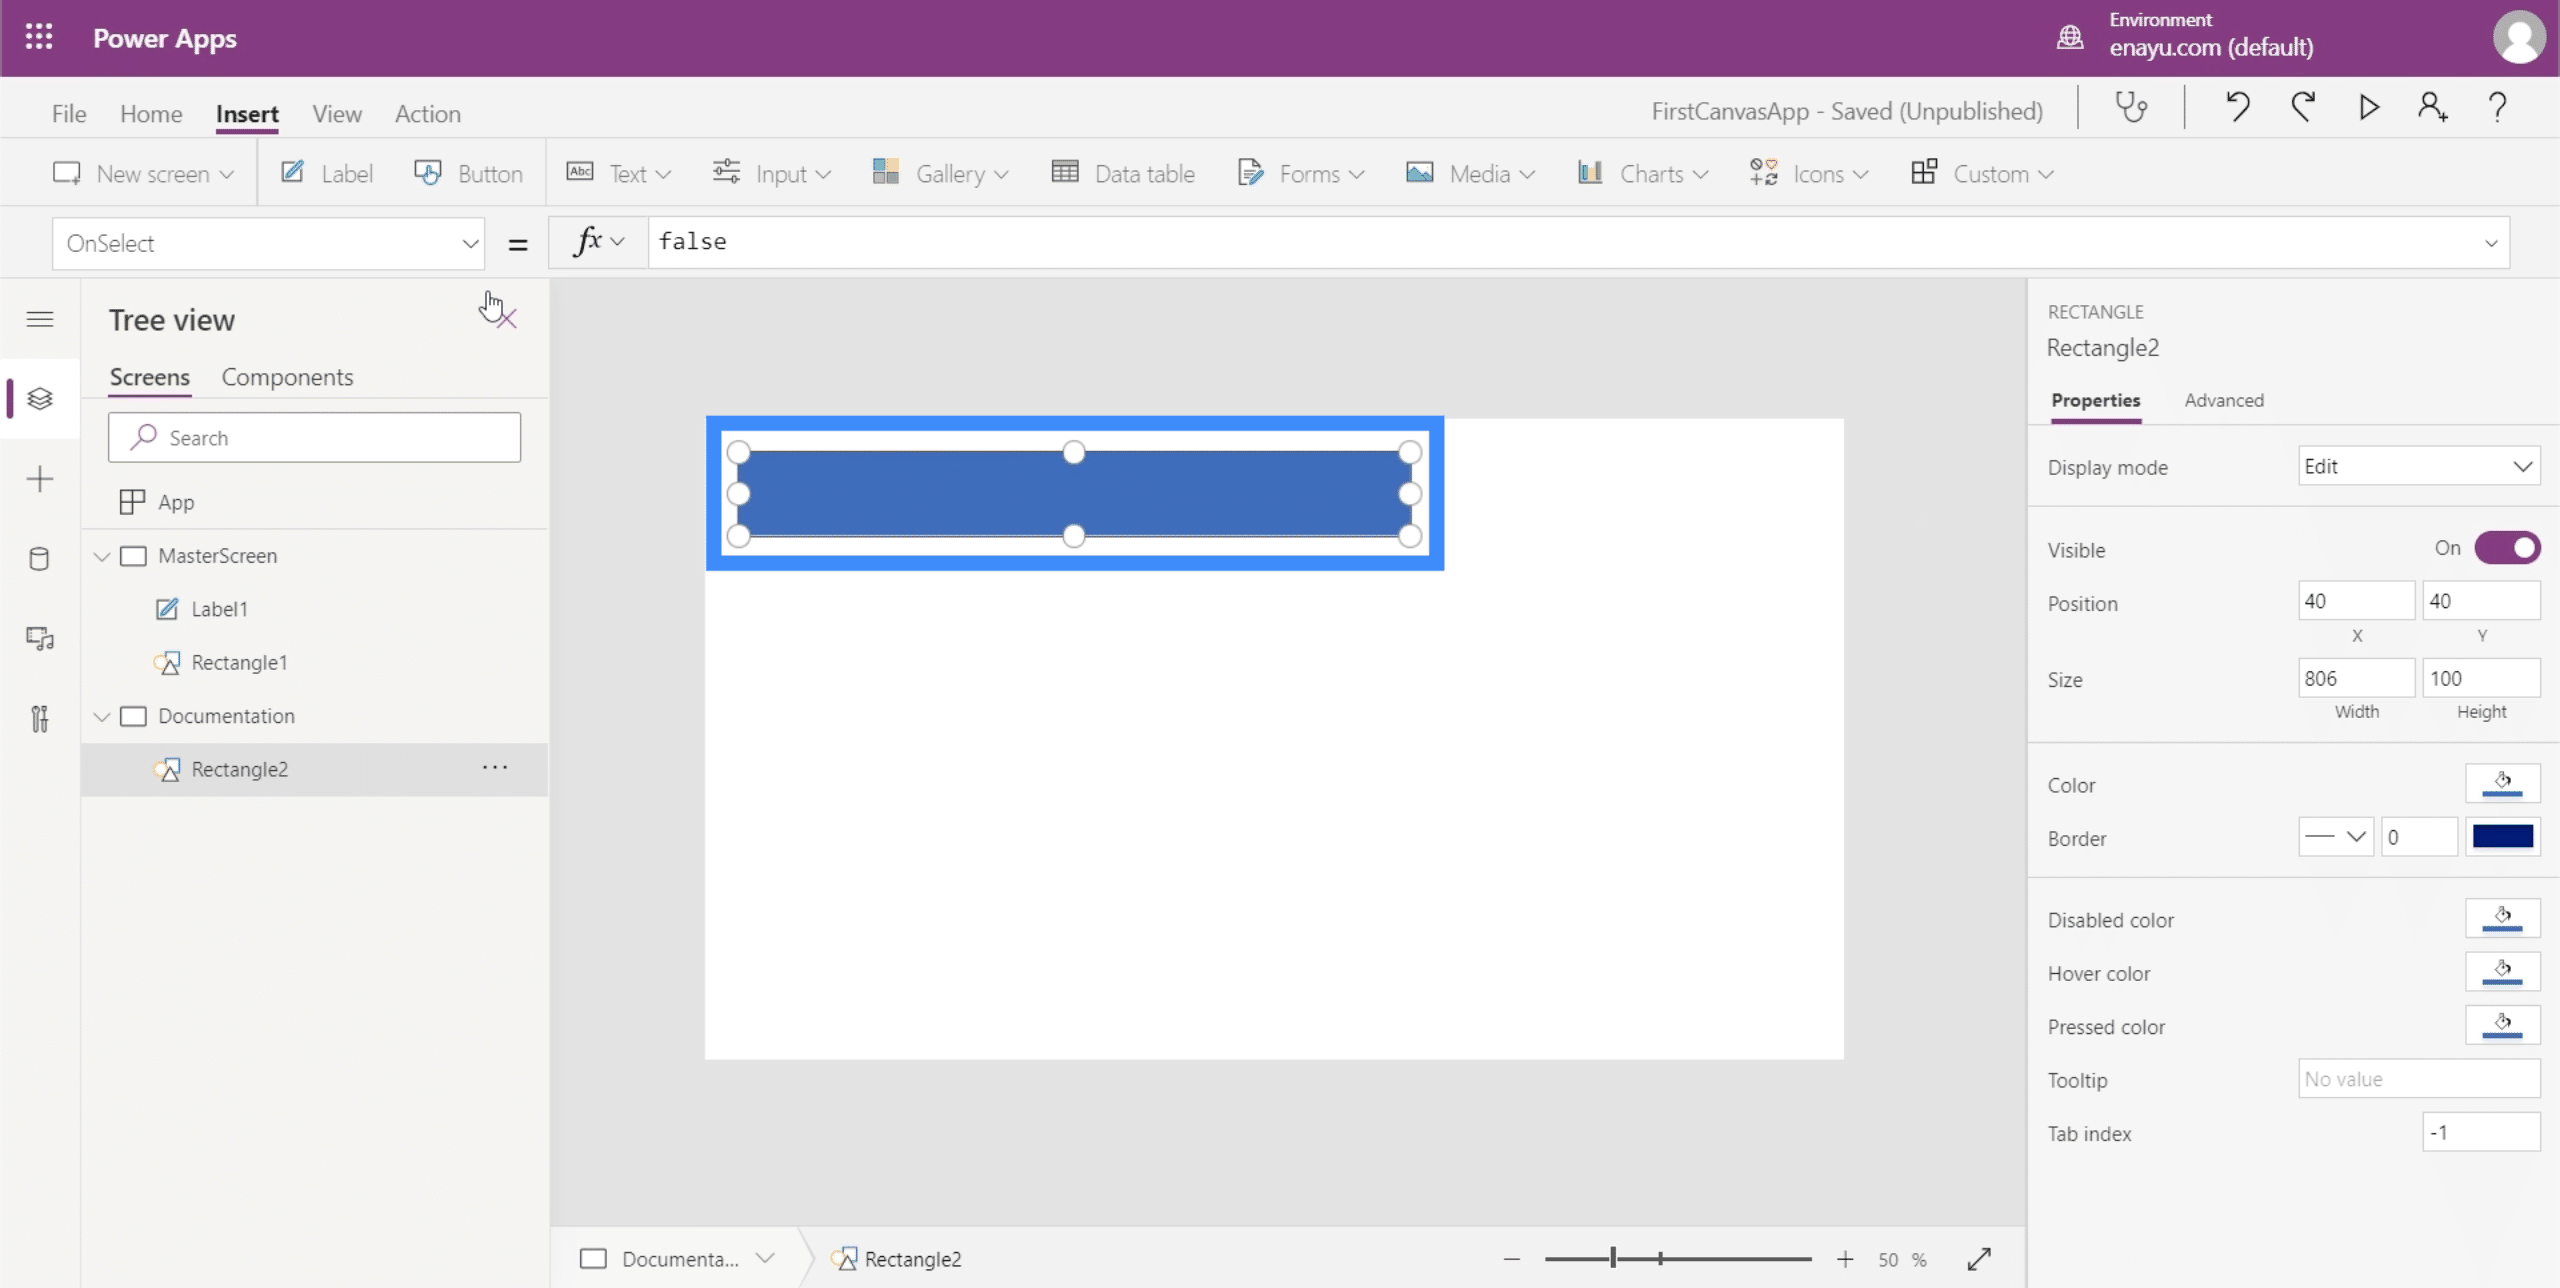Viewport: 2560px width, 1288px height.
Task: Select the Color swatch for Rectangle2
Action: pos(2503,784)
